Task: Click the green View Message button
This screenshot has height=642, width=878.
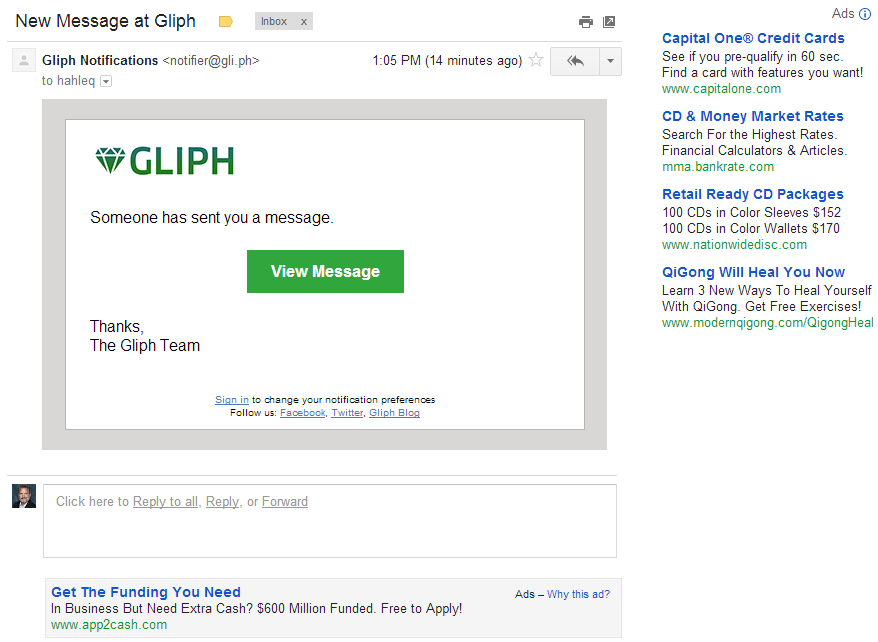Action: click(x=325, y=271)
